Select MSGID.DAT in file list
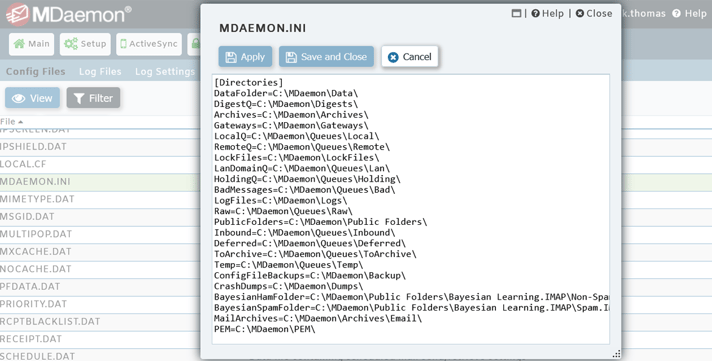Image resolution: width=712 pixels, height=361 pixels. pyautogui.click(x=27, y=217)
